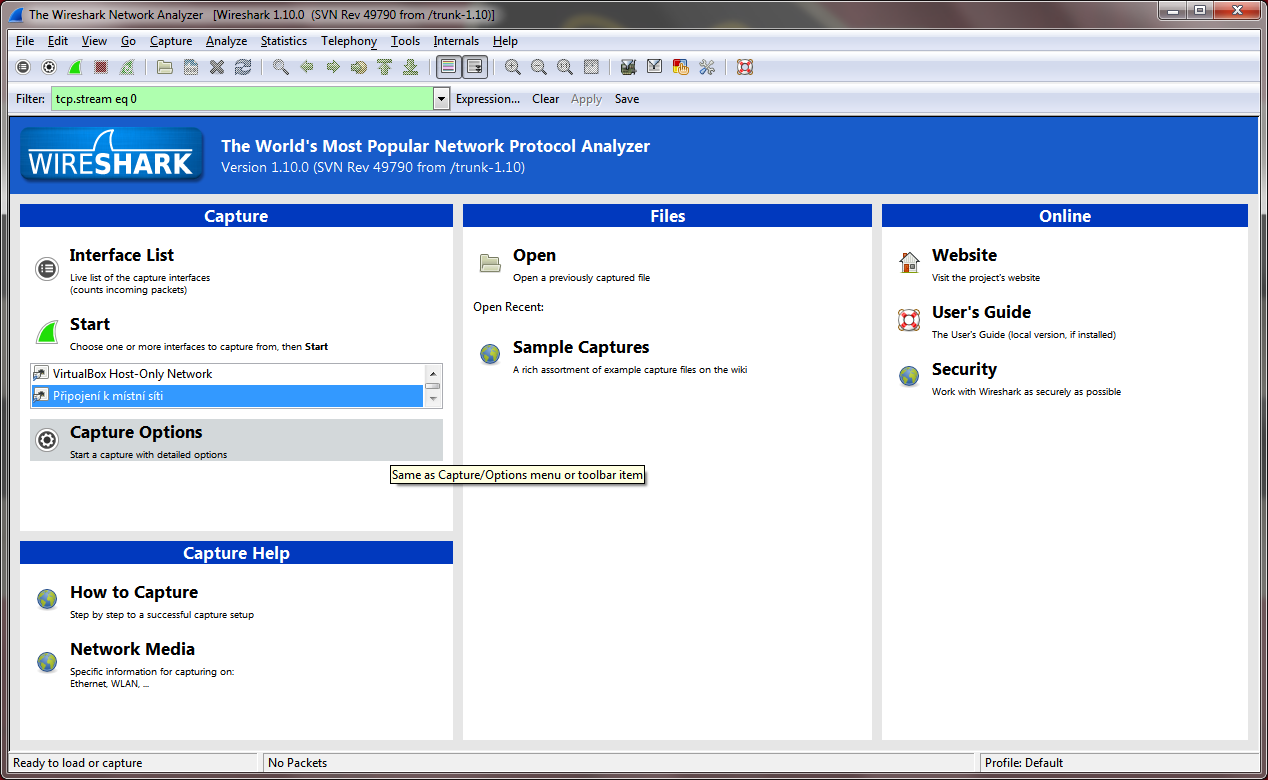Restart the running capture toolbar icon
The width and height of the screenshot is (1268, 780).
[x=127, y=67]
